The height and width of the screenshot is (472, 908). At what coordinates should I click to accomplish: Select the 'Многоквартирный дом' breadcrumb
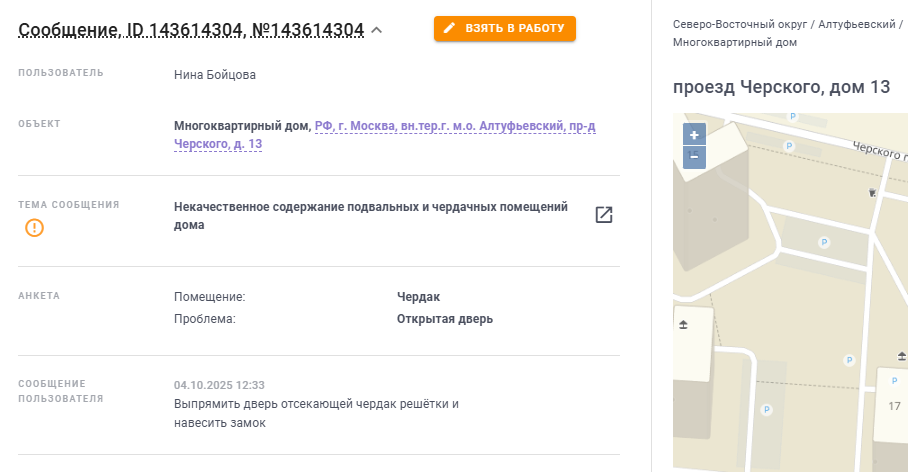tap(735, 43)
